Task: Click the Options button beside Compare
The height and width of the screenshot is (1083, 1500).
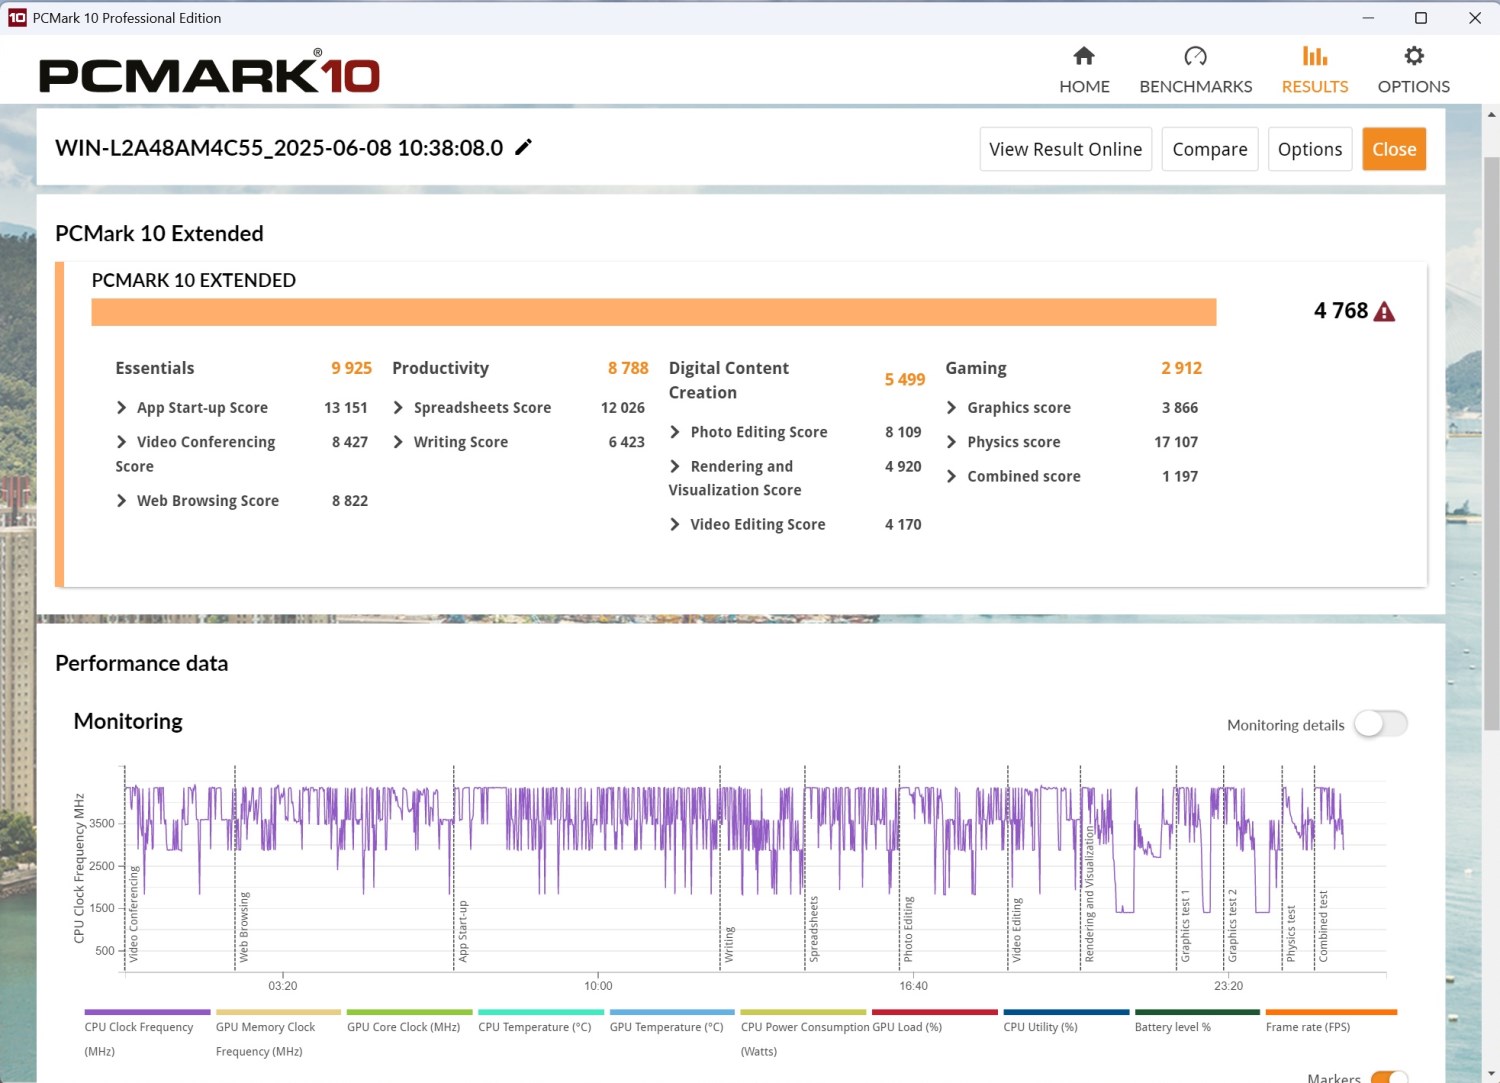Action: (1310, 149)
